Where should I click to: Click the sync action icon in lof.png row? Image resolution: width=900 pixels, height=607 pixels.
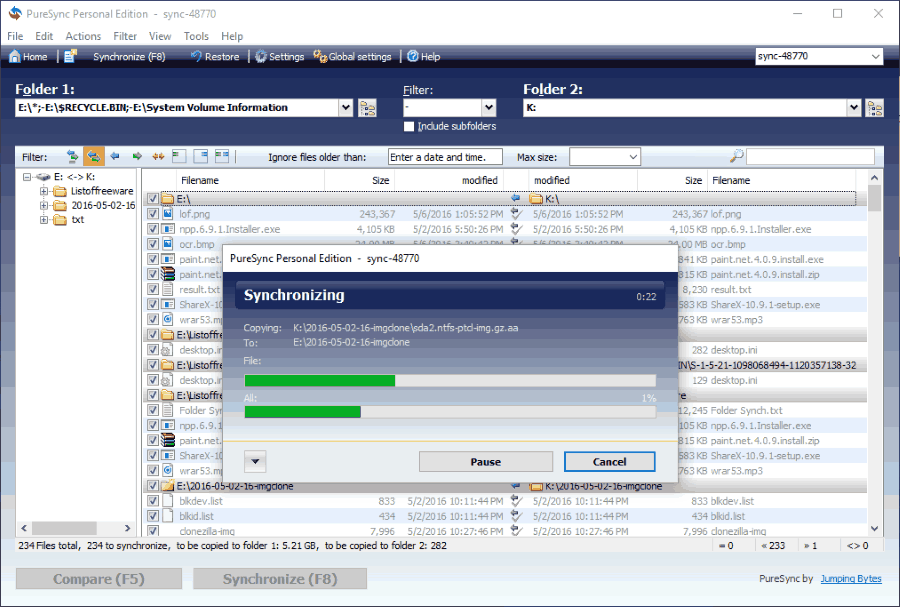[516, 214]
